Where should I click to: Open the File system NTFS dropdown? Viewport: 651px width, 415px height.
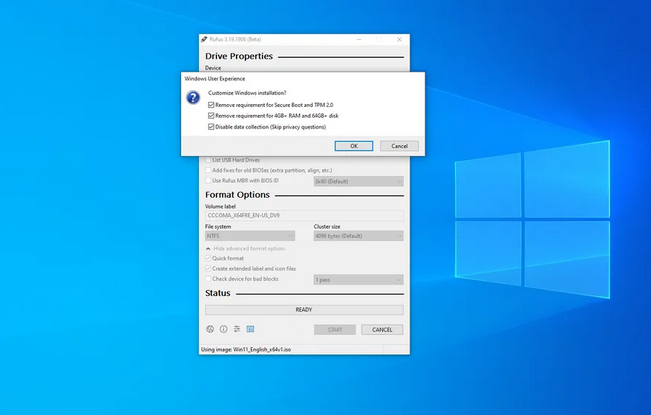tap(254, 236)
